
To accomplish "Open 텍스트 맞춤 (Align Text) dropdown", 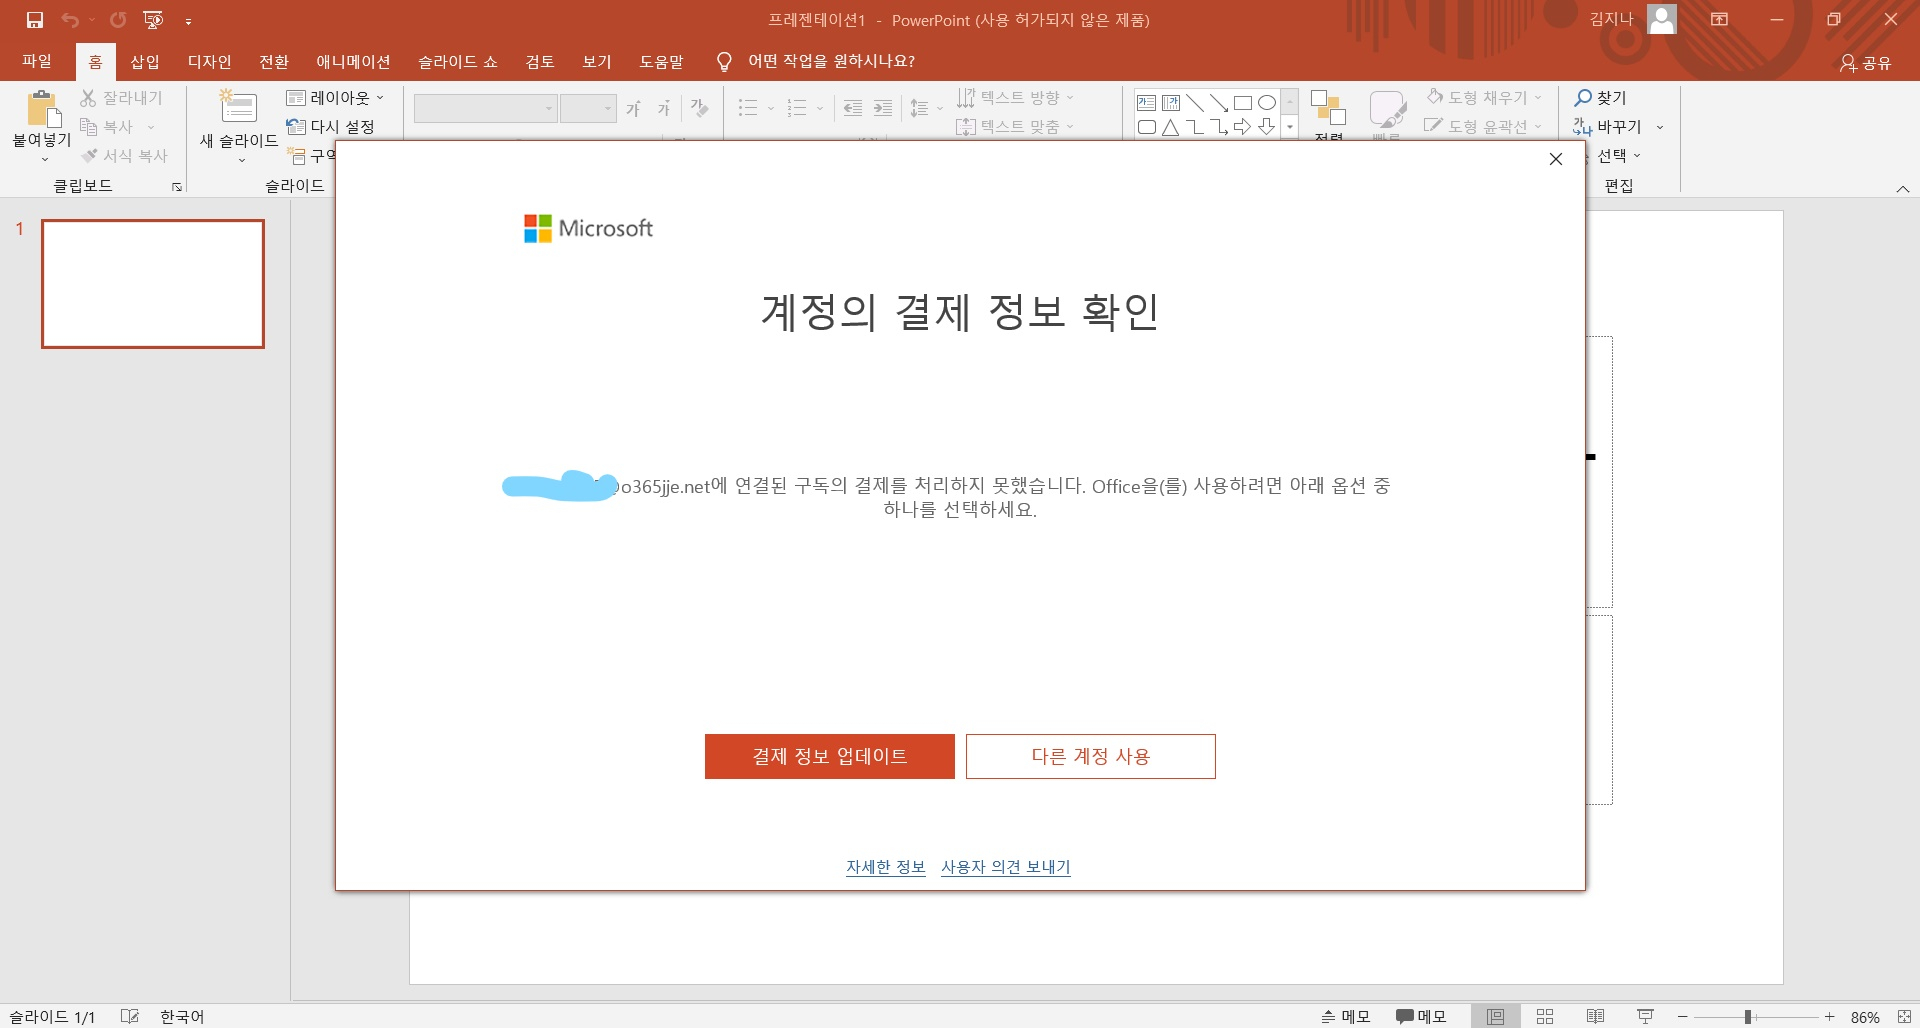I will [x=1015, y=127].
